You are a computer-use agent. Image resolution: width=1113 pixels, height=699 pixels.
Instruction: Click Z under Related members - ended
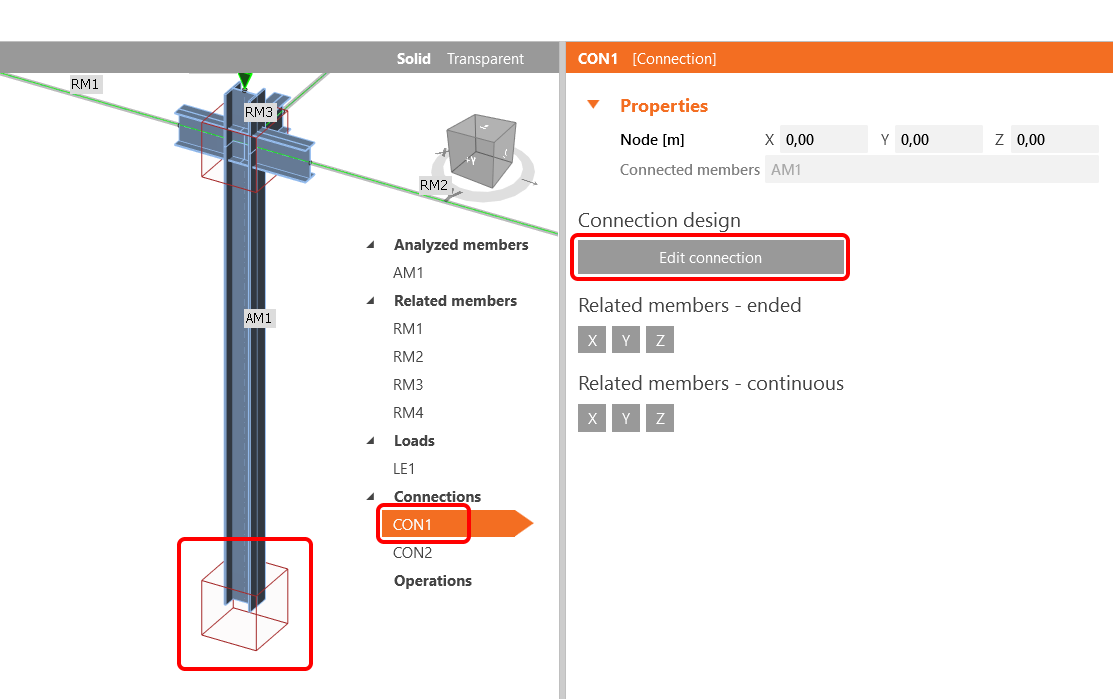click(x=660, y=340)
